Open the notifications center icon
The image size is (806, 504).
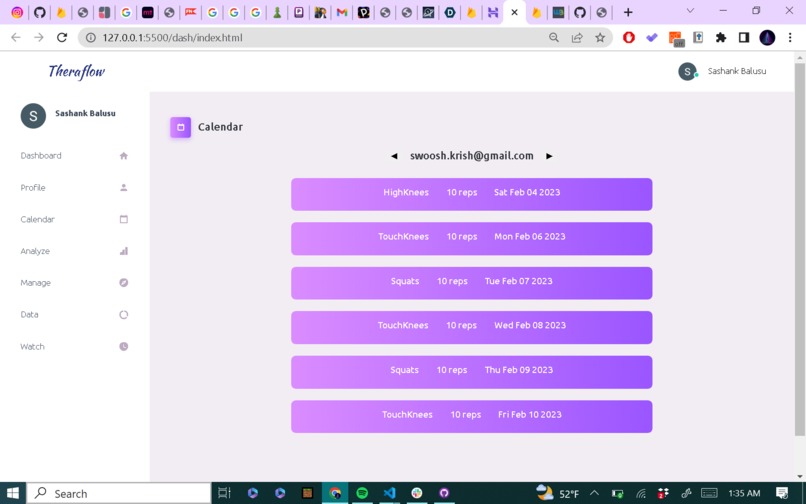click(782, 493)
